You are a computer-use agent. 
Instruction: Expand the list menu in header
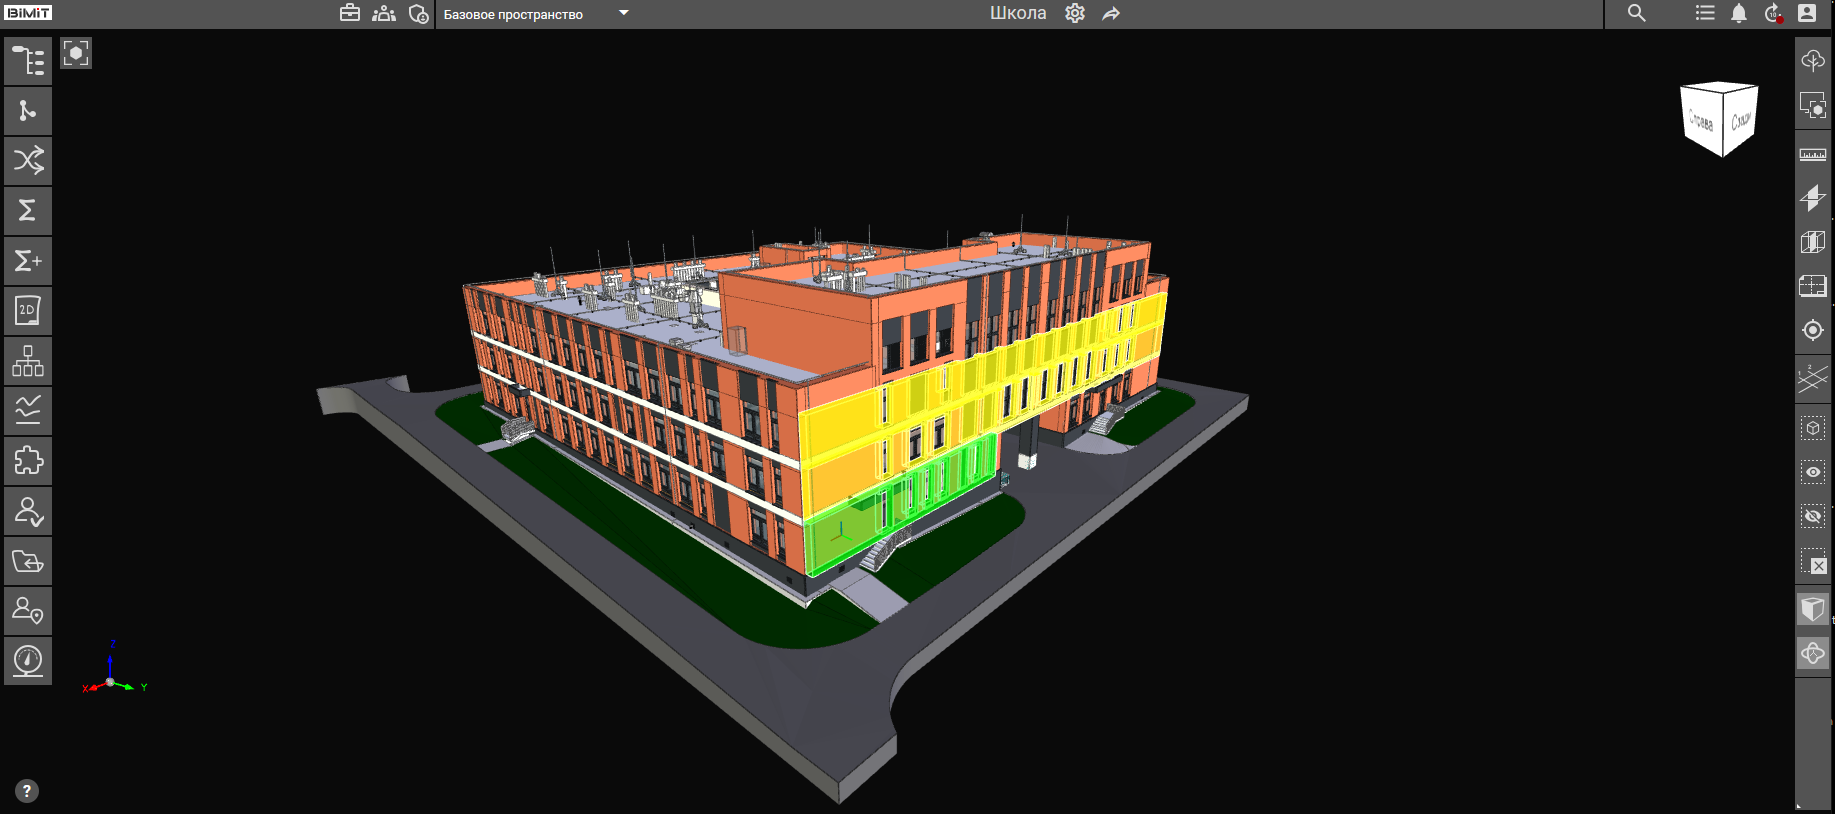(1705, 13)
